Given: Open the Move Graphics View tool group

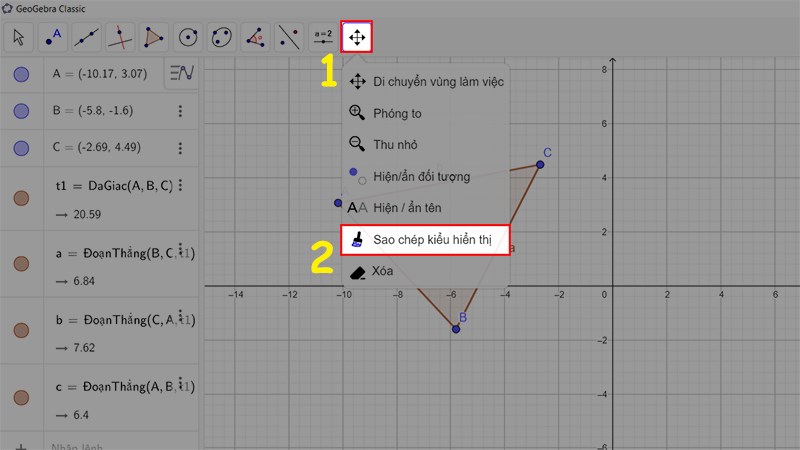Looking at the screenshot, I should [x=357, y=37].
